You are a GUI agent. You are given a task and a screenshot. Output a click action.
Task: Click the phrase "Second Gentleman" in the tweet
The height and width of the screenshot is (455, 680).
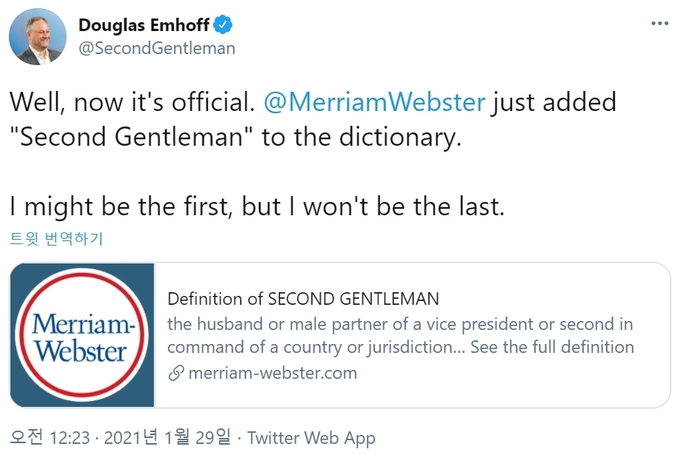tap(131, 137)
